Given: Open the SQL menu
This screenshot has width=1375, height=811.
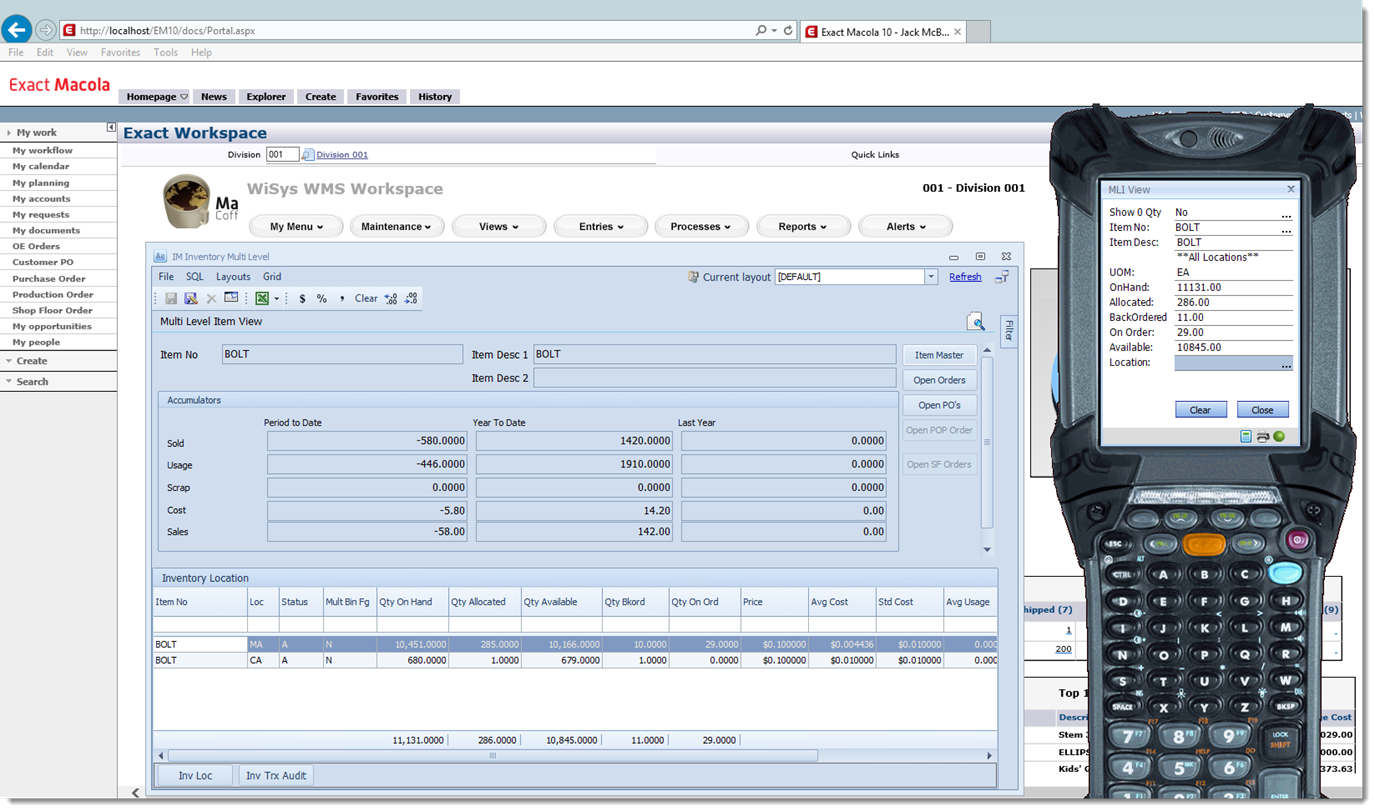Looking at the screenshot, I should click(x=194, y=277).
